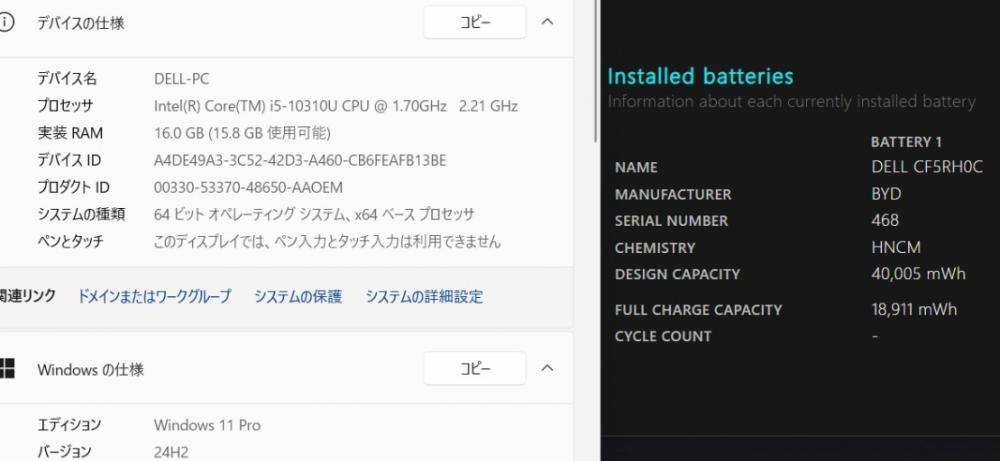
Task: Click battery name DELL CF5RH0C
Action: tap(927, 167)
